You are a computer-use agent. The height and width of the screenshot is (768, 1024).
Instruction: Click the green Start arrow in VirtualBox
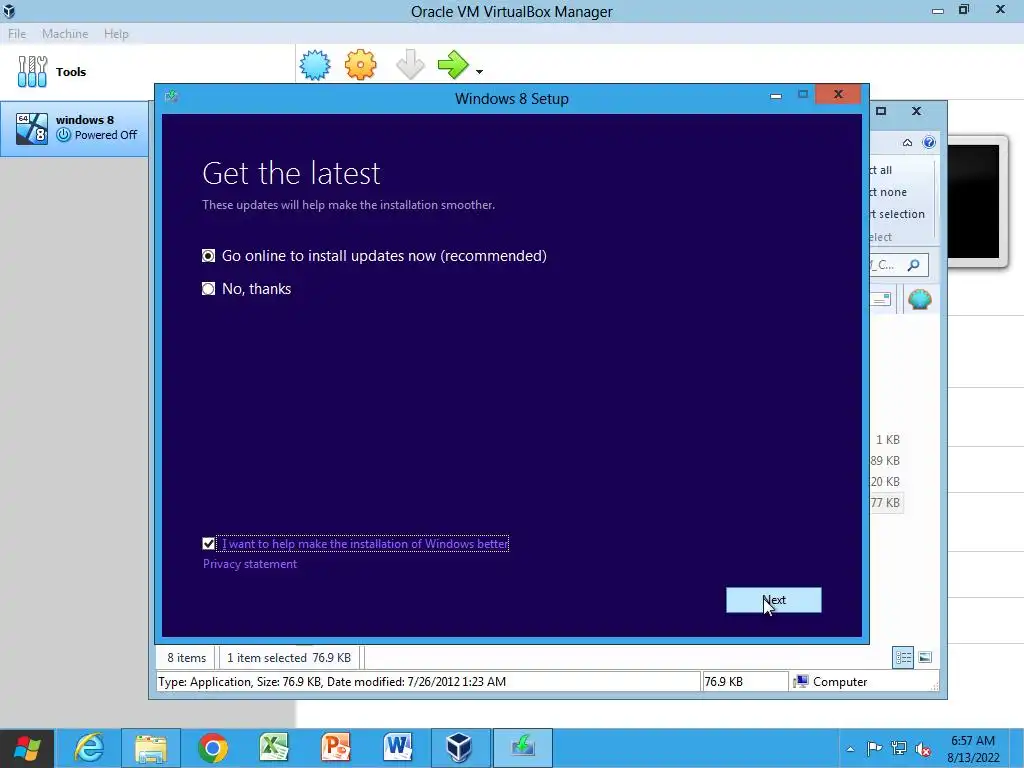tap(453, 65)
